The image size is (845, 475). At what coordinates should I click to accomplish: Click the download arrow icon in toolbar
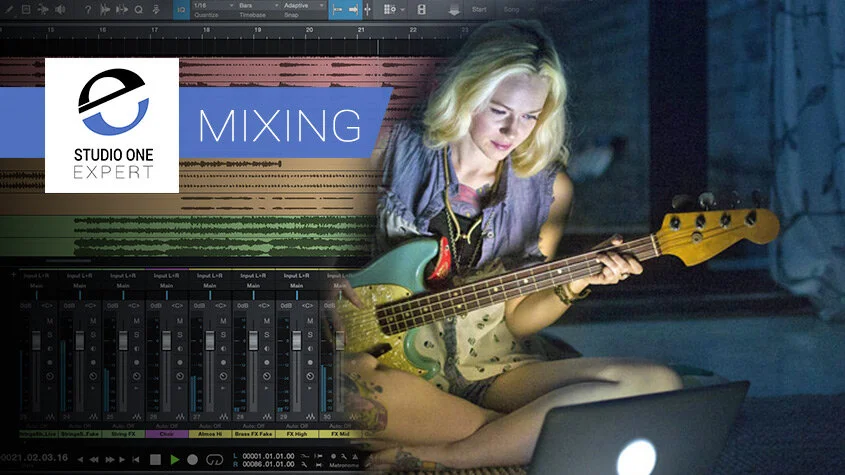454,10
